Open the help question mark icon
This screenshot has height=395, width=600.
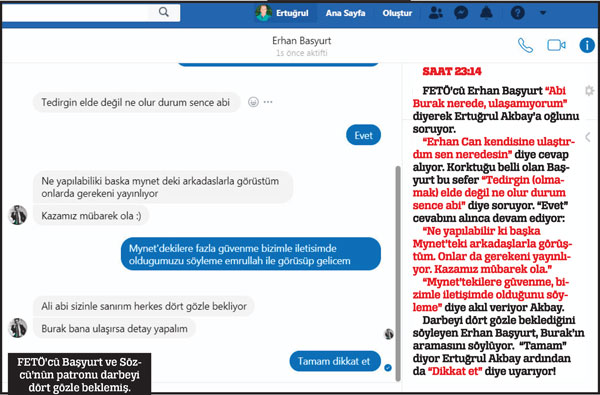coord(517,13)
